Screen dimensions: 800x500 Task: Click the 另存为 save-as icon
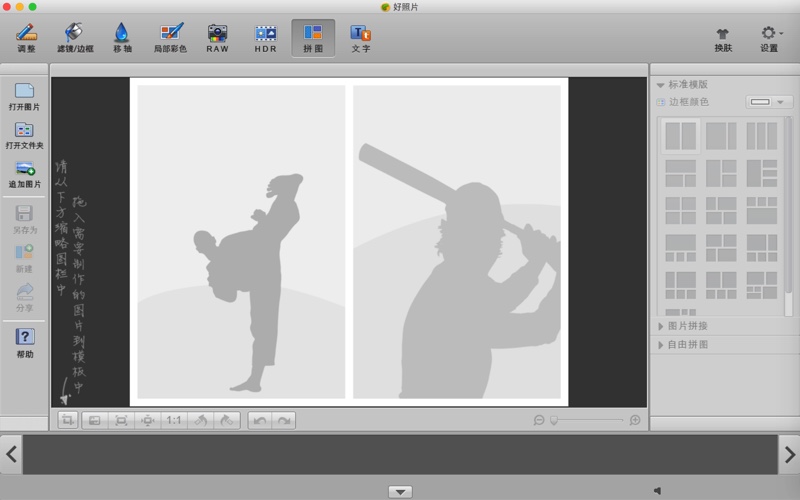point(24,219)
